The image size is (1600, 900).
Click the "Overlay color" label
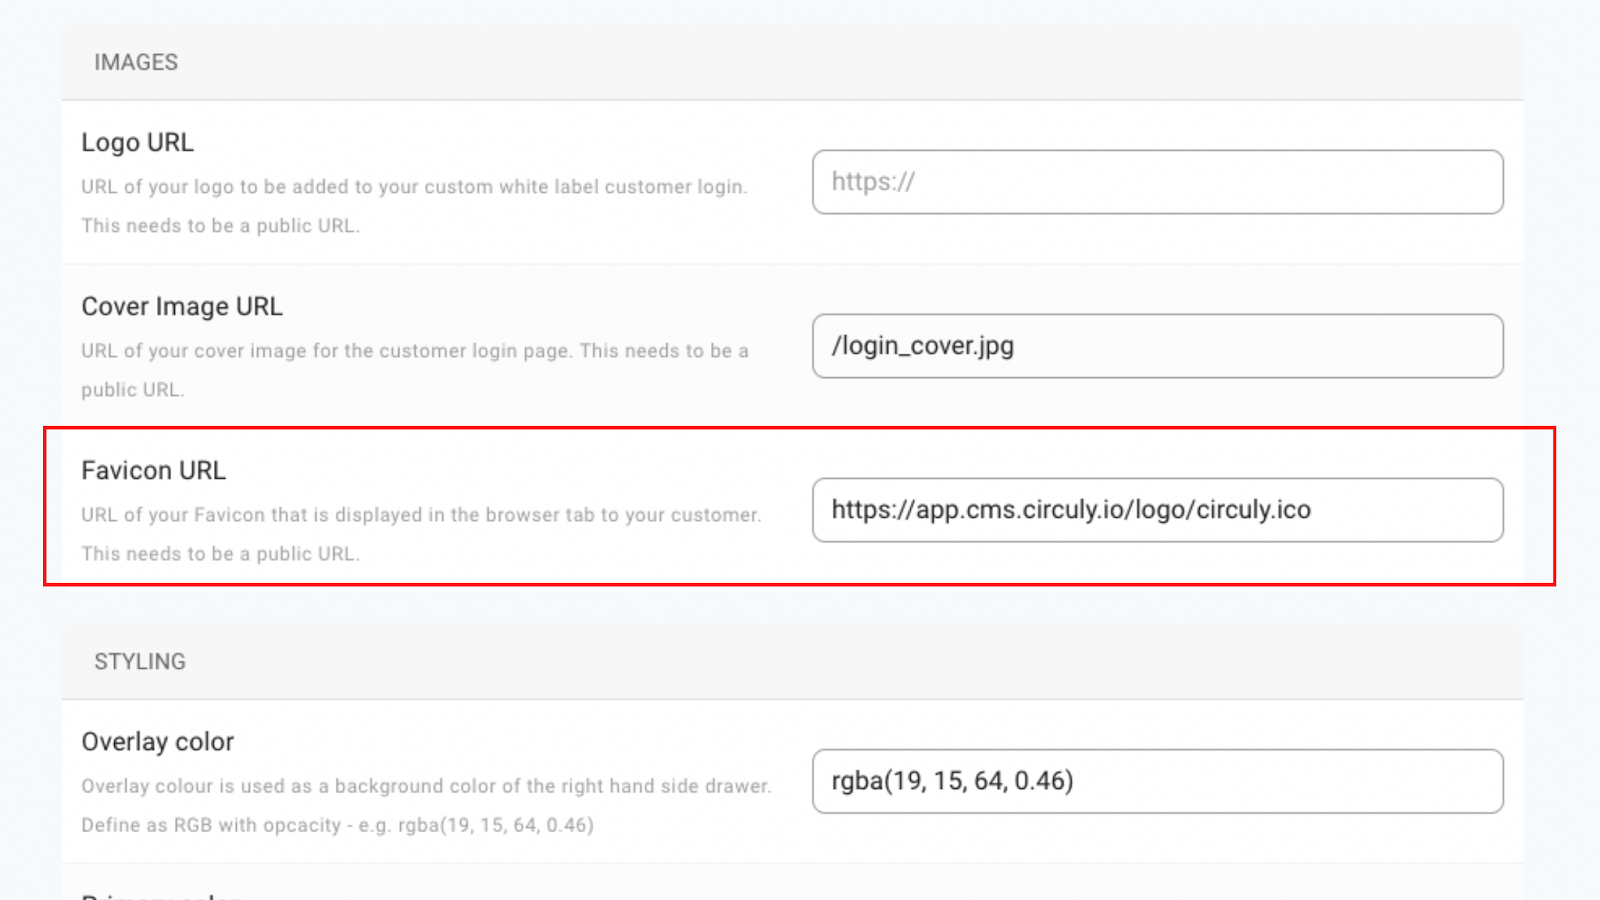157,741
